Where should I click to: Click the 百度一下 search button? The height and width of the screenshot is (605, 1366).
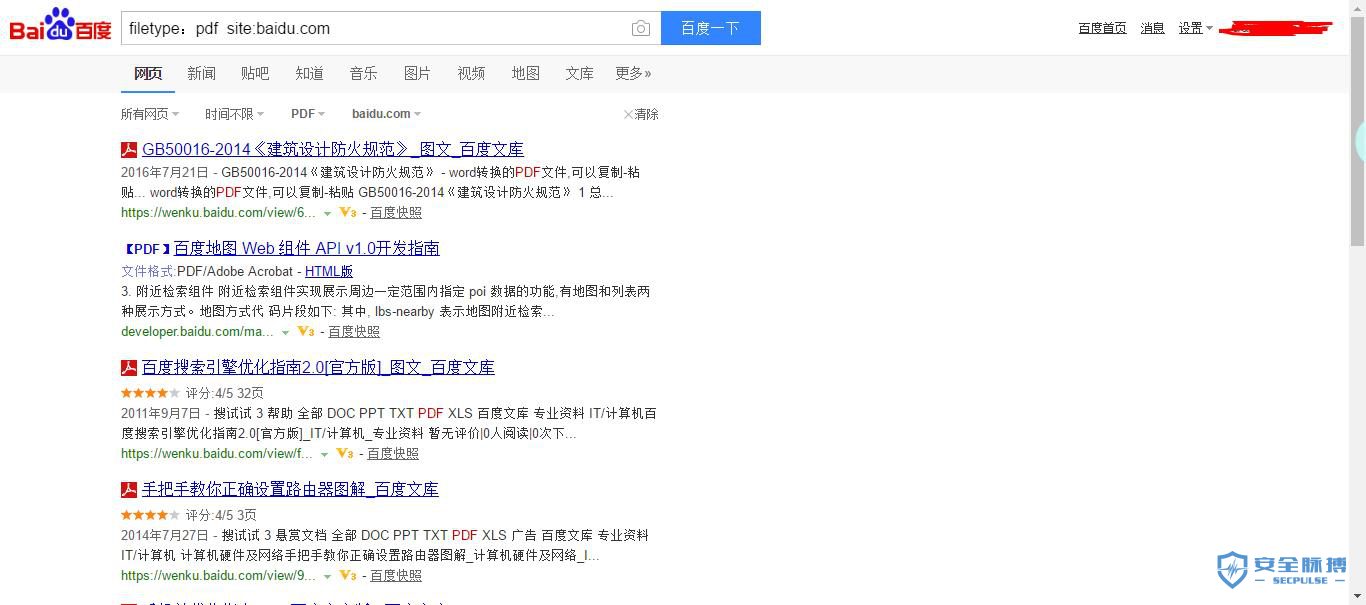(711, 28)
